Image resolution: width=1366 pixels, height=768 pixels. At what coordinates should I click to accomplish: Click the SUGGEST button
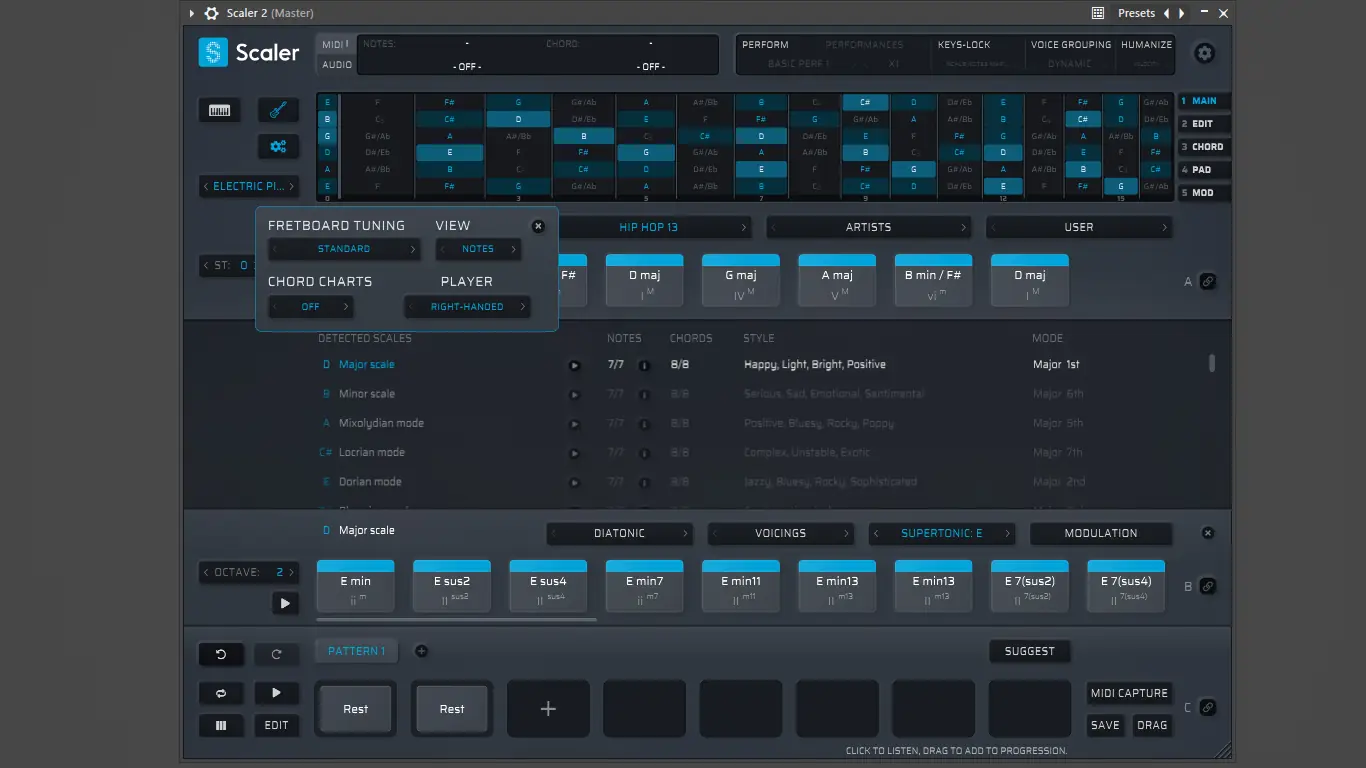[1030, 650]
